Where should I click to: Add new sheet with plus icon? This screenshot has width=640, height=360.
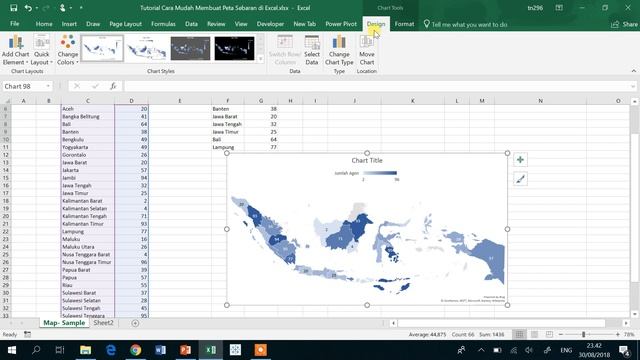135,323
